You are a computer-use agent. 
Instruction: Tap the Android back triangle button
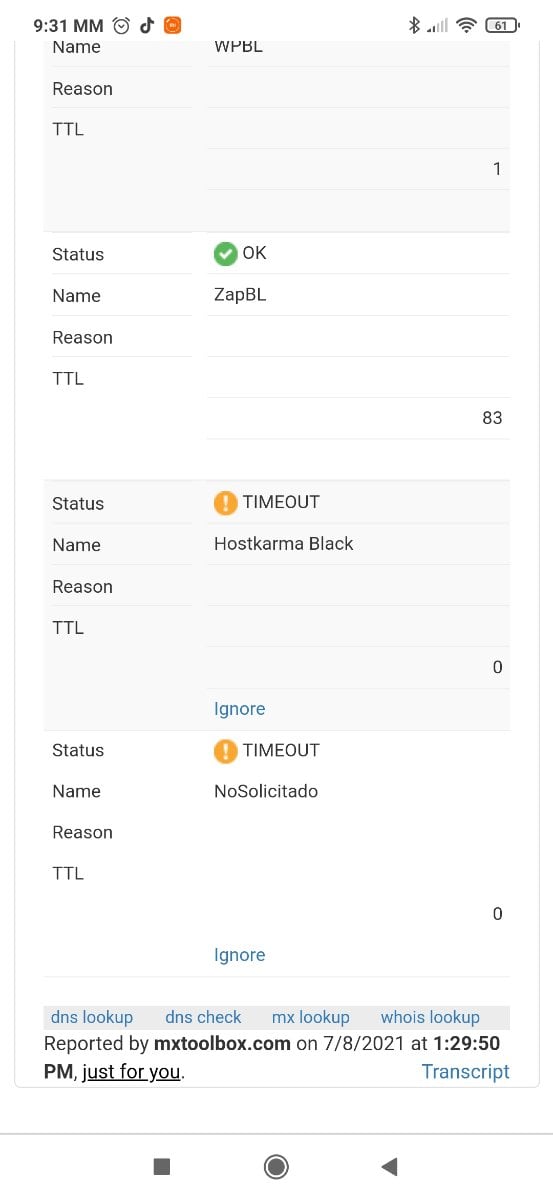[x=390, y=1166]
